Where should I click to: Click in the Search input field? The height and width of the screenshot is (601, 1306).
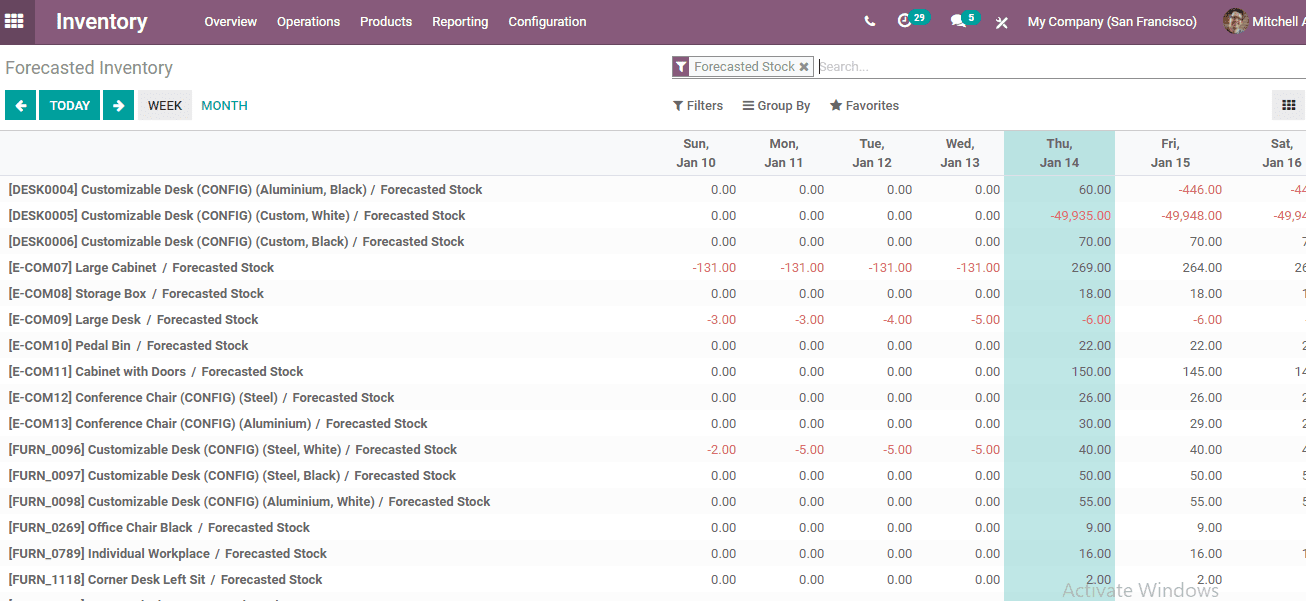coord(1060,67)
